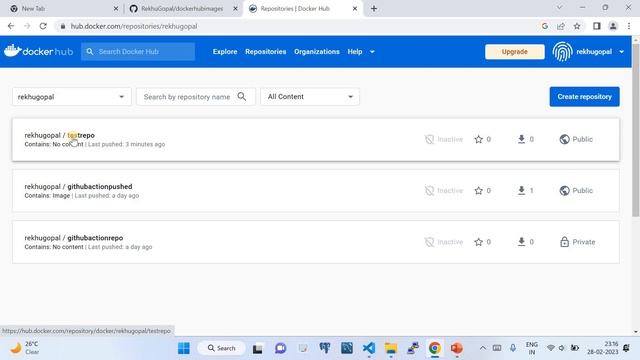Open the rekhugopal / githubactionpushed repository

78,187
